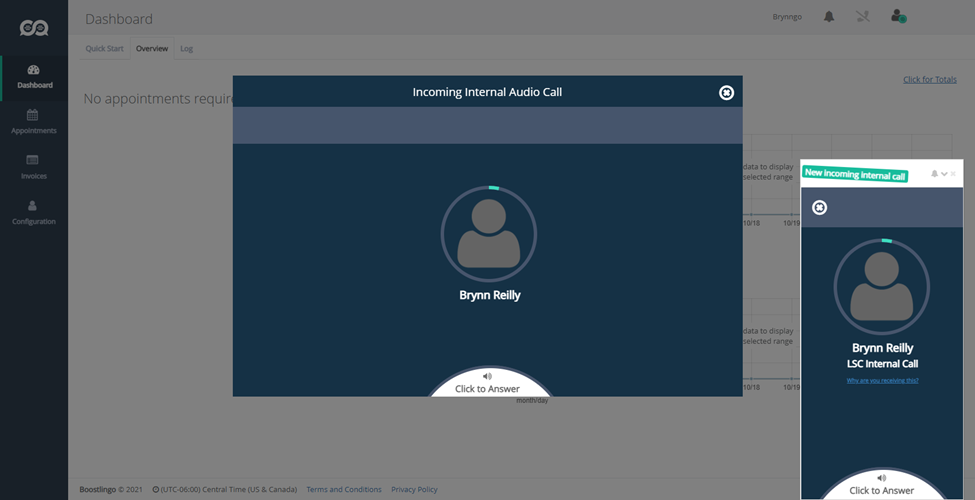Collapse the call popup with its chevron
The image size is (975, 500).
(x=944, y=174)
